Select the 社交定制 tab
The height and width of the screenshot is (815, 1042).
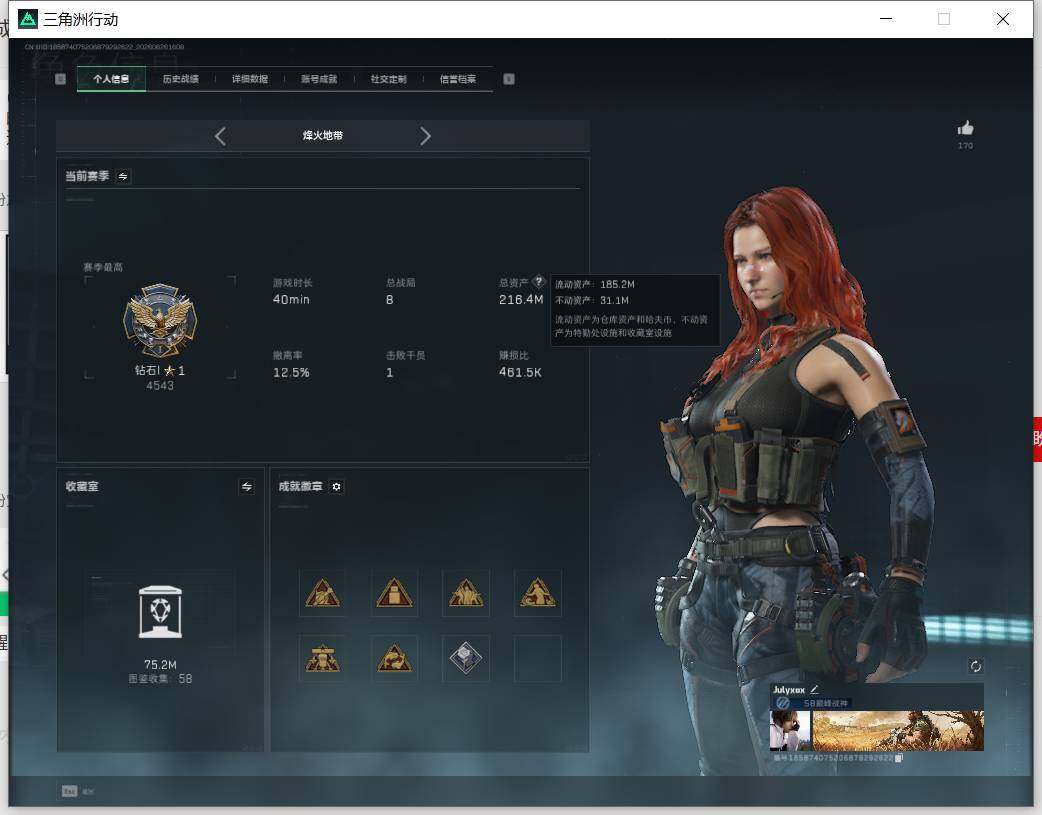pyautogui.click(x=388, y=79)
